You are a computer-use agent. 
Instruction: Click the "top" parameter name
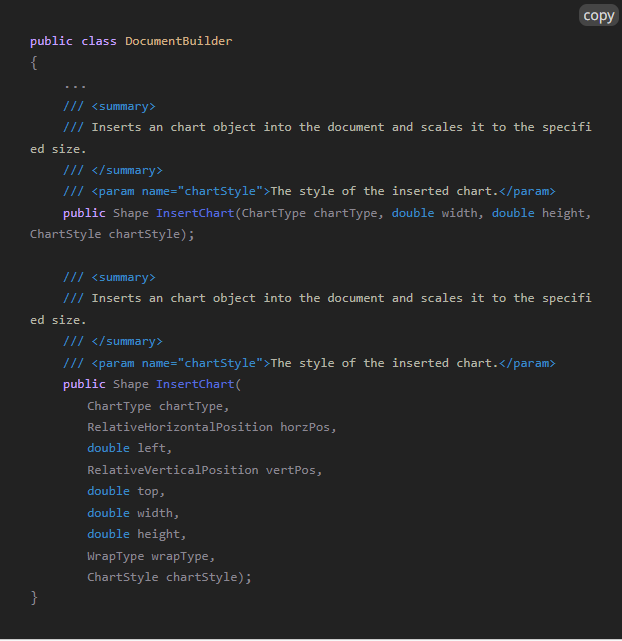tap(148, 491)
